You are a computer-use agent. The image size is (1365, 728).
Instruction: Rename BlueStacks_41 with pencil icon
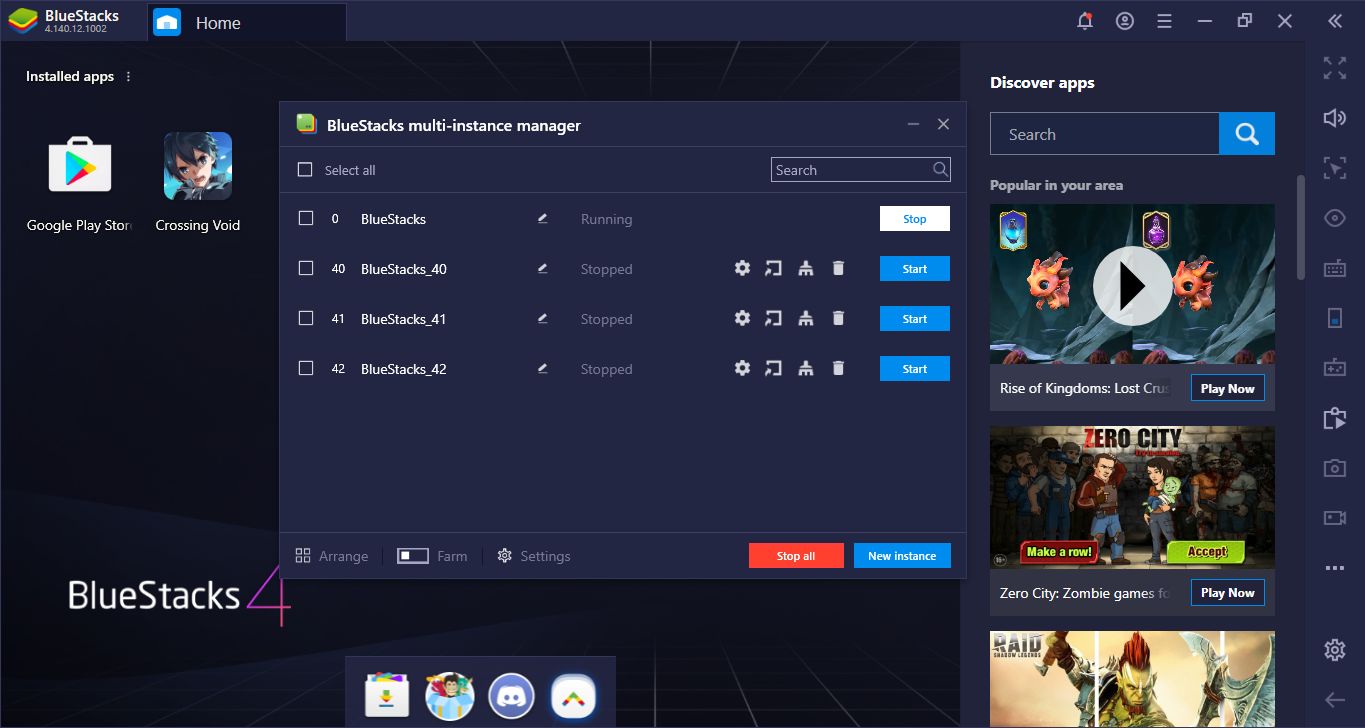pos(542,318)
